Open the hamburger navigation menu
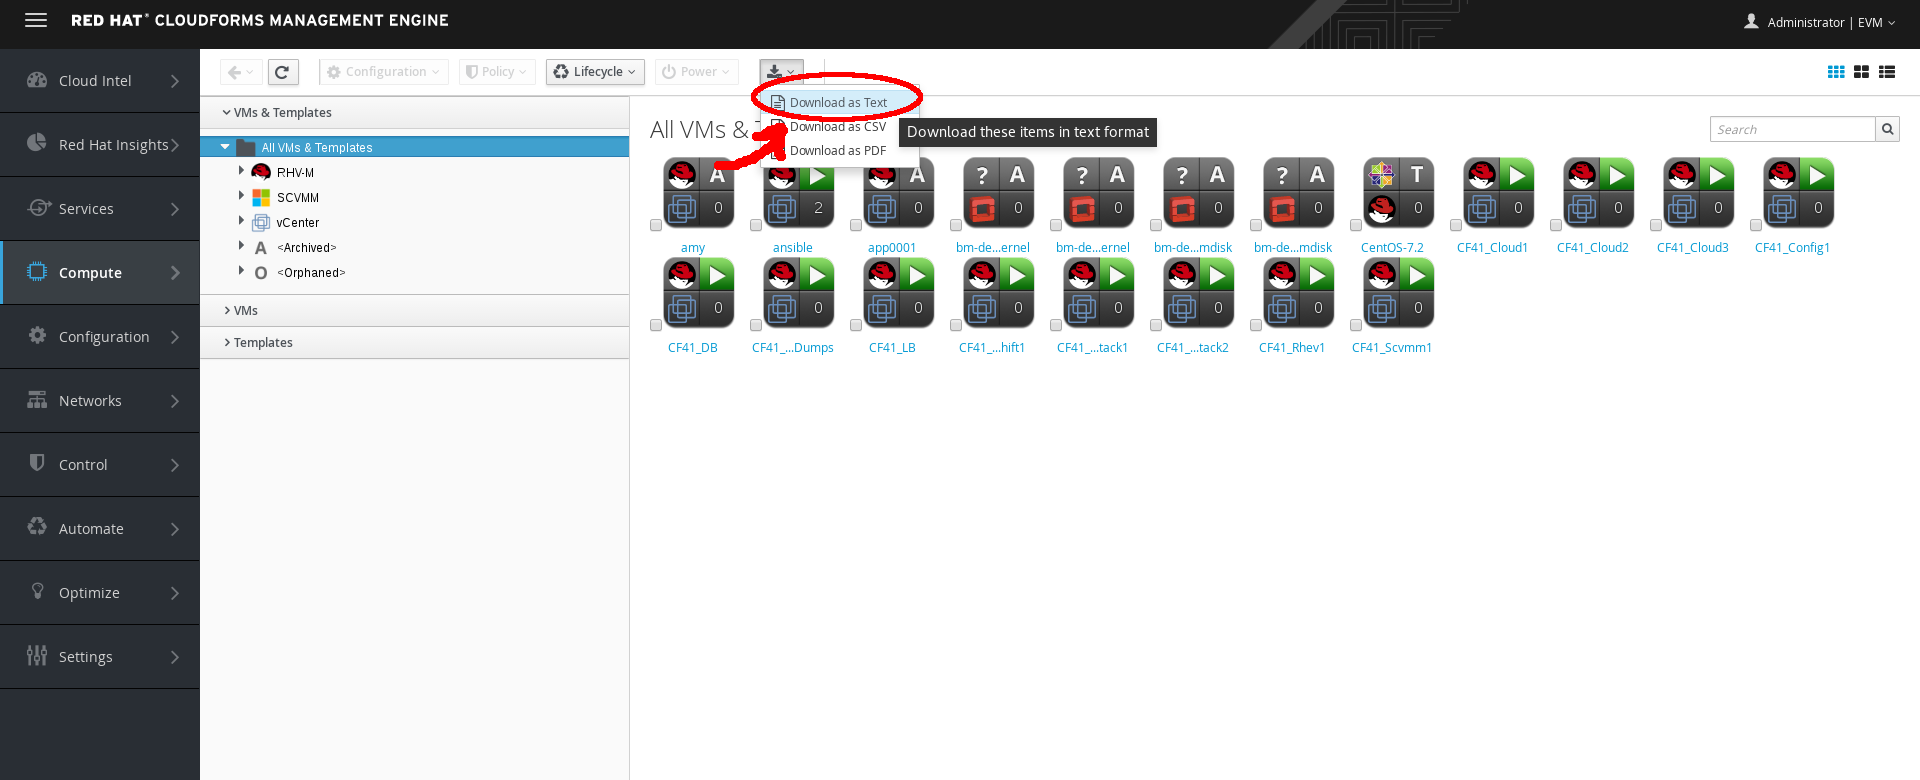This screenshot has height=780, width=1920. [36, 20]
